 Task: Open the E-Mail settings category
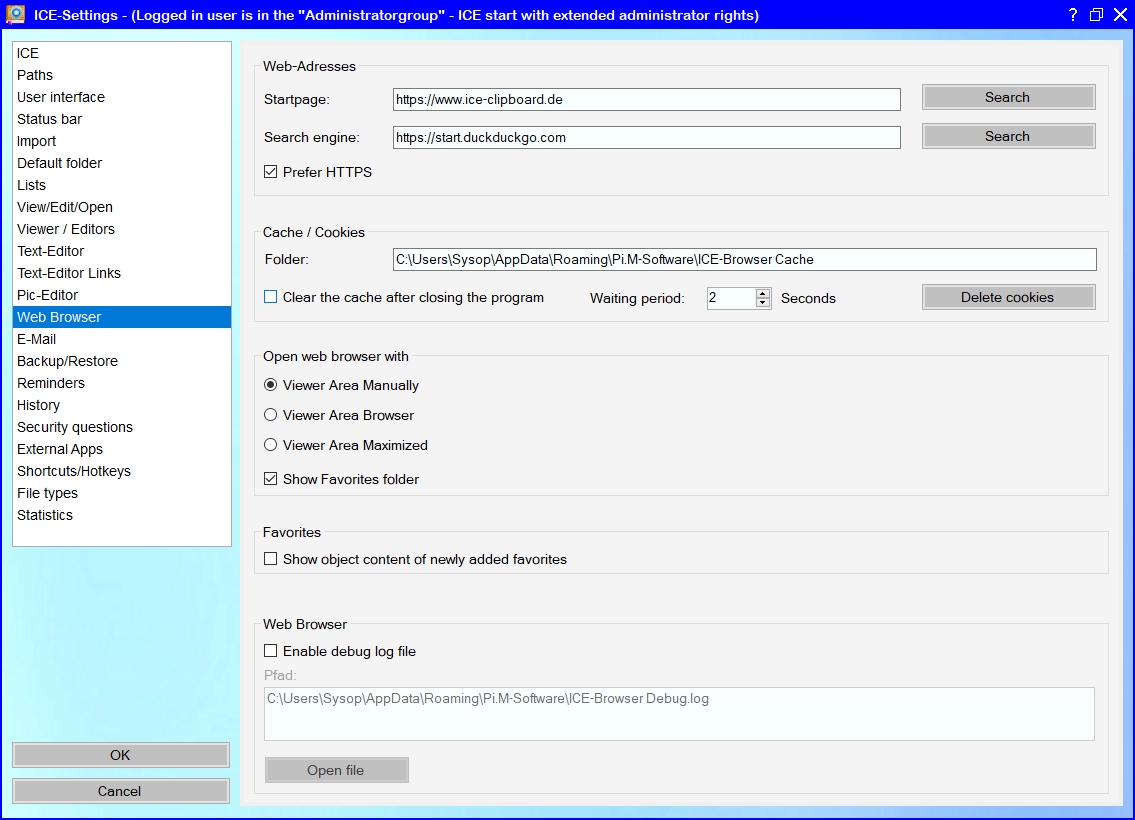point(37,339)
